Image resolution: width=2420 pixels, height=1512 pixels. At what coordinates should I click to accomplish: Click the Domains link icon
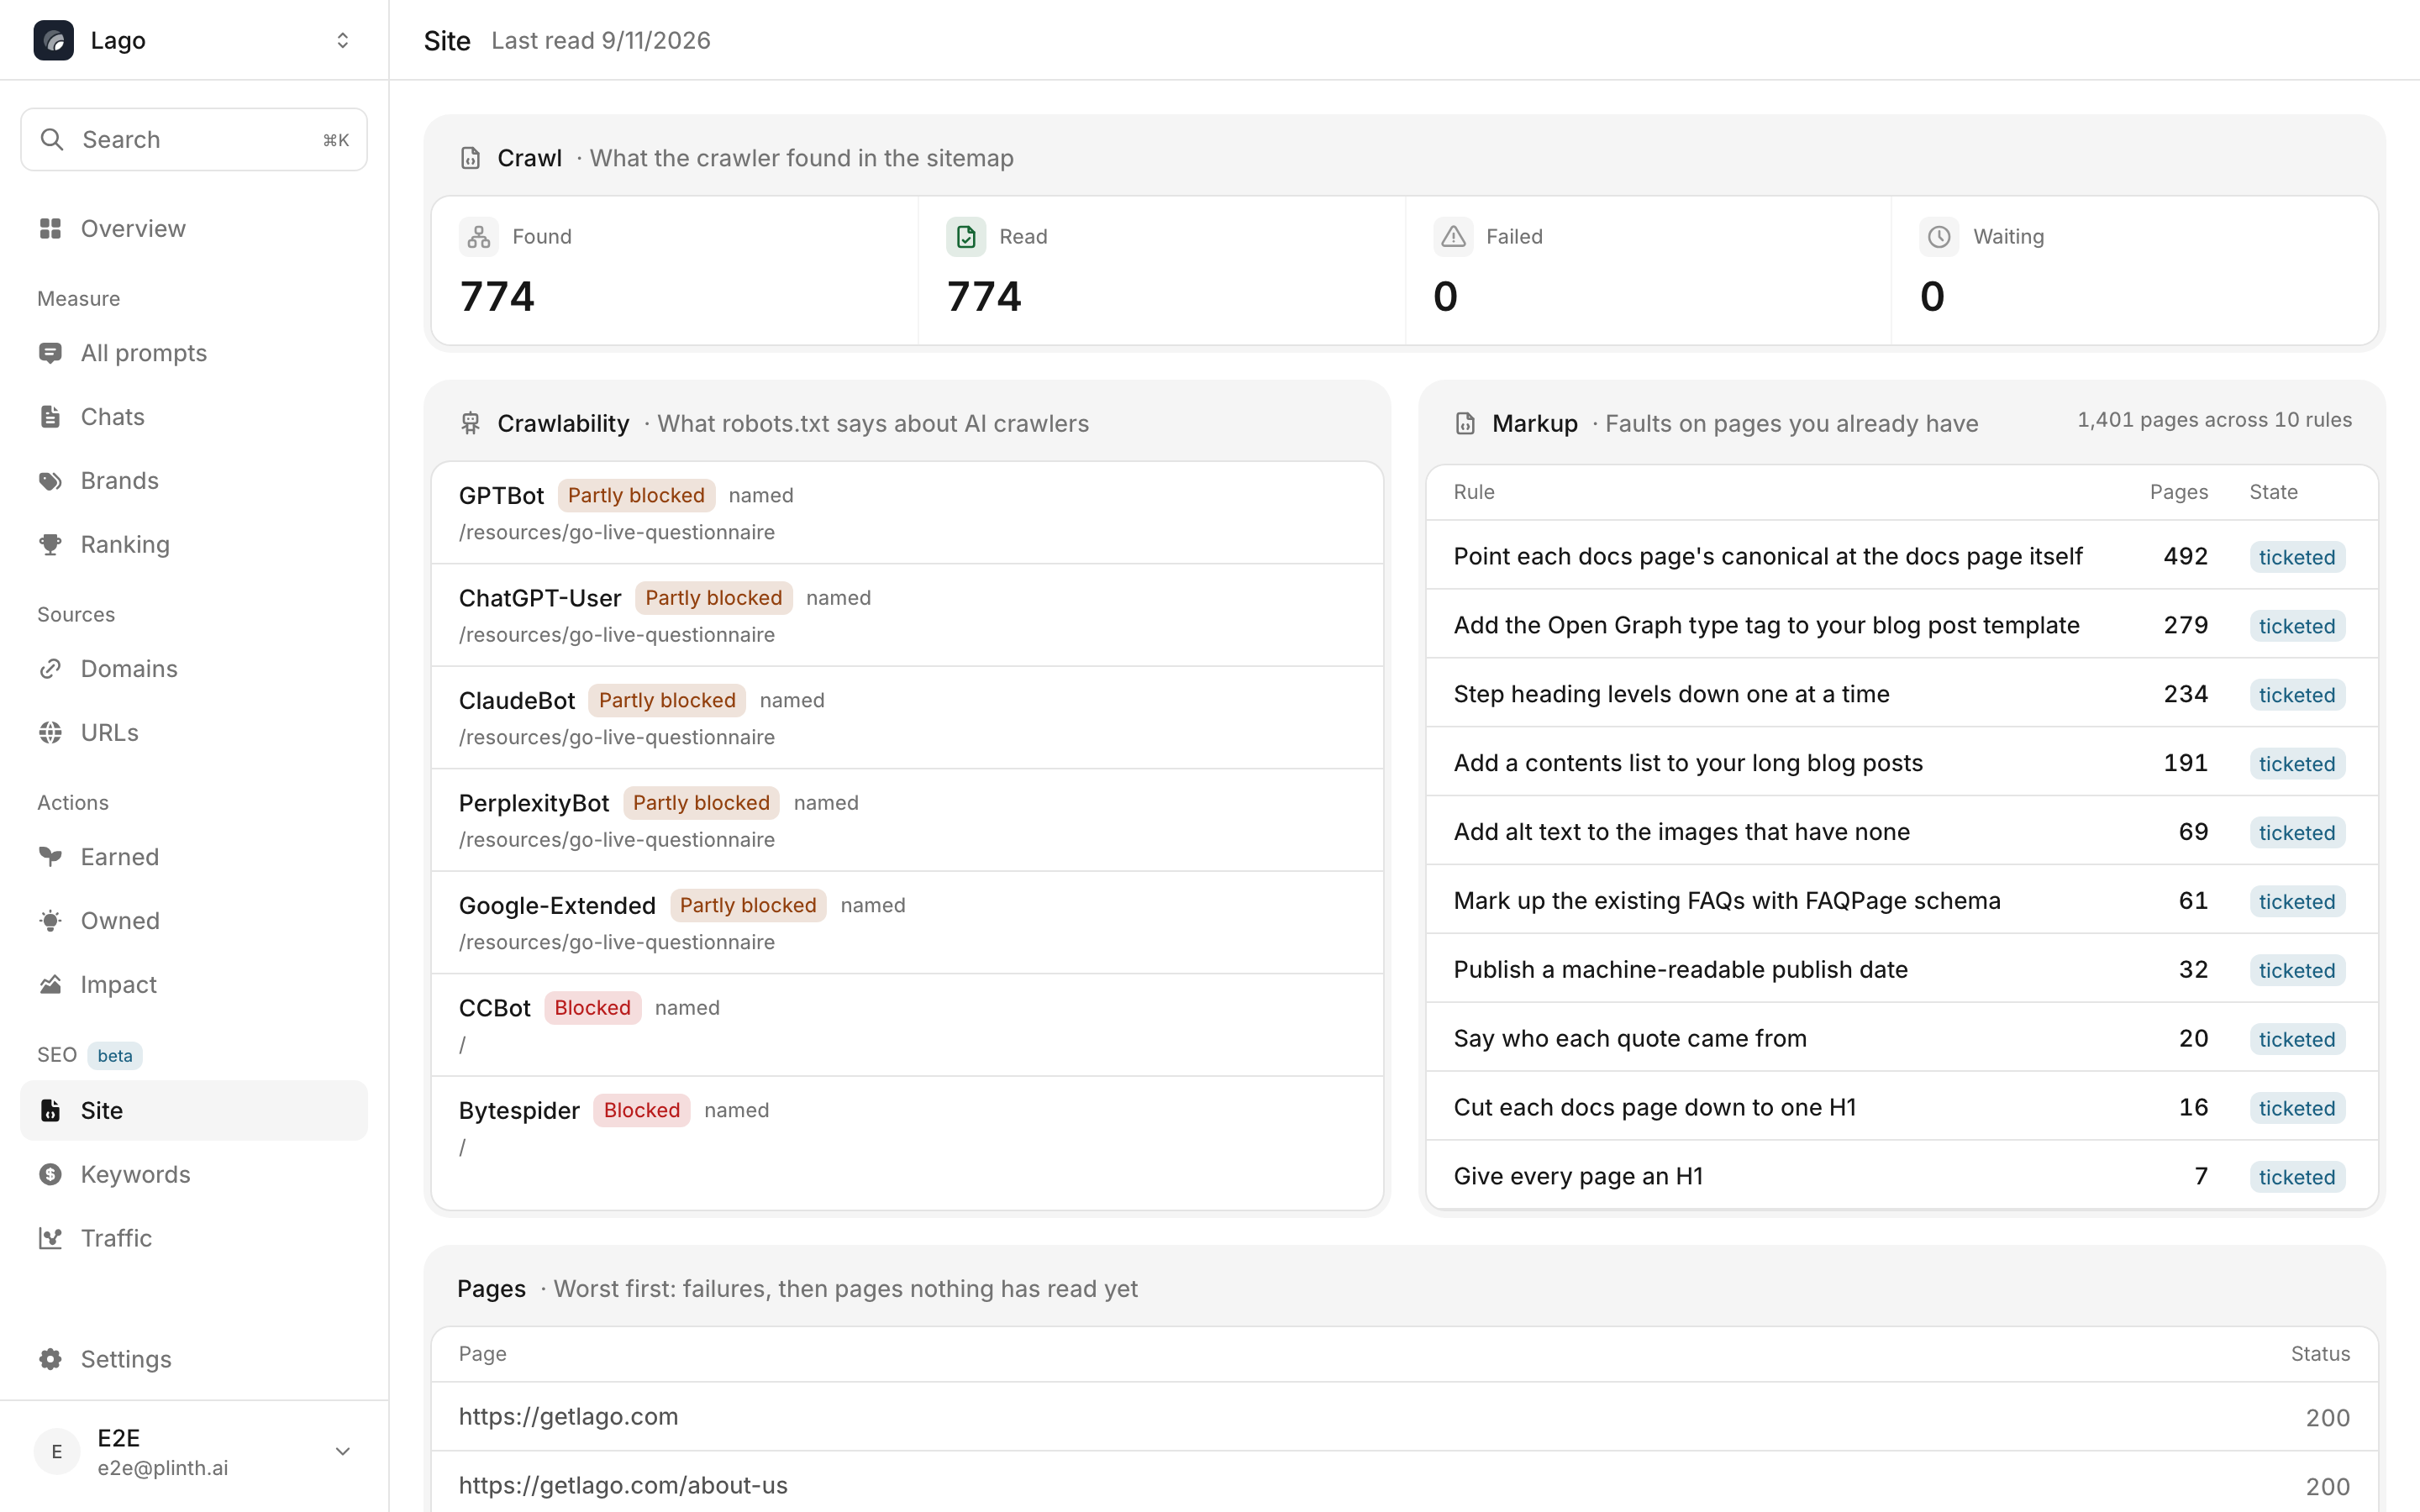click(x=50, y=669)
